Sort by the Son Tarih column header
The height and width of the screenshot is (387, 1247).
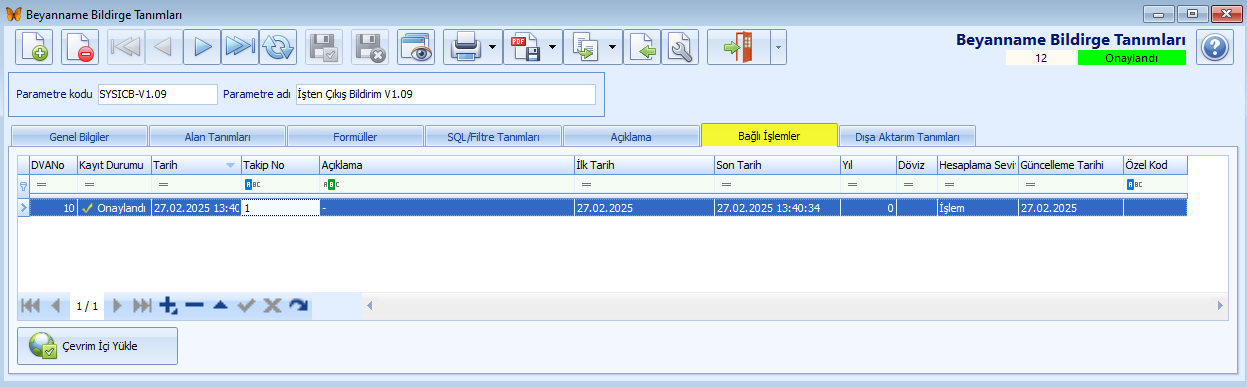(776, 165)
